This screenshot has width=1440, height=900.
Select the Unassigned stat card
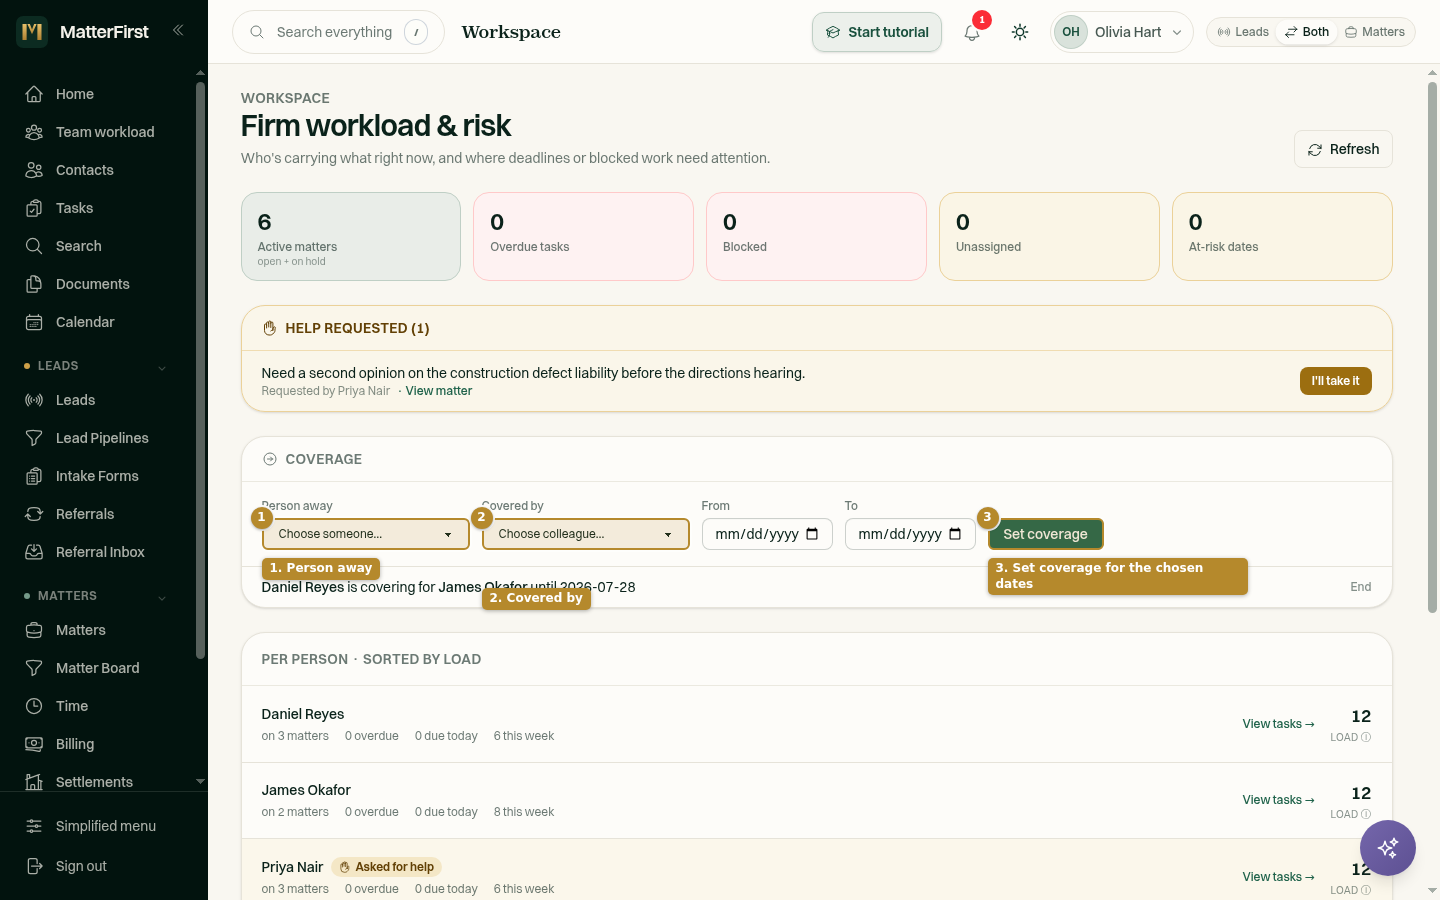coord(1049,236)
